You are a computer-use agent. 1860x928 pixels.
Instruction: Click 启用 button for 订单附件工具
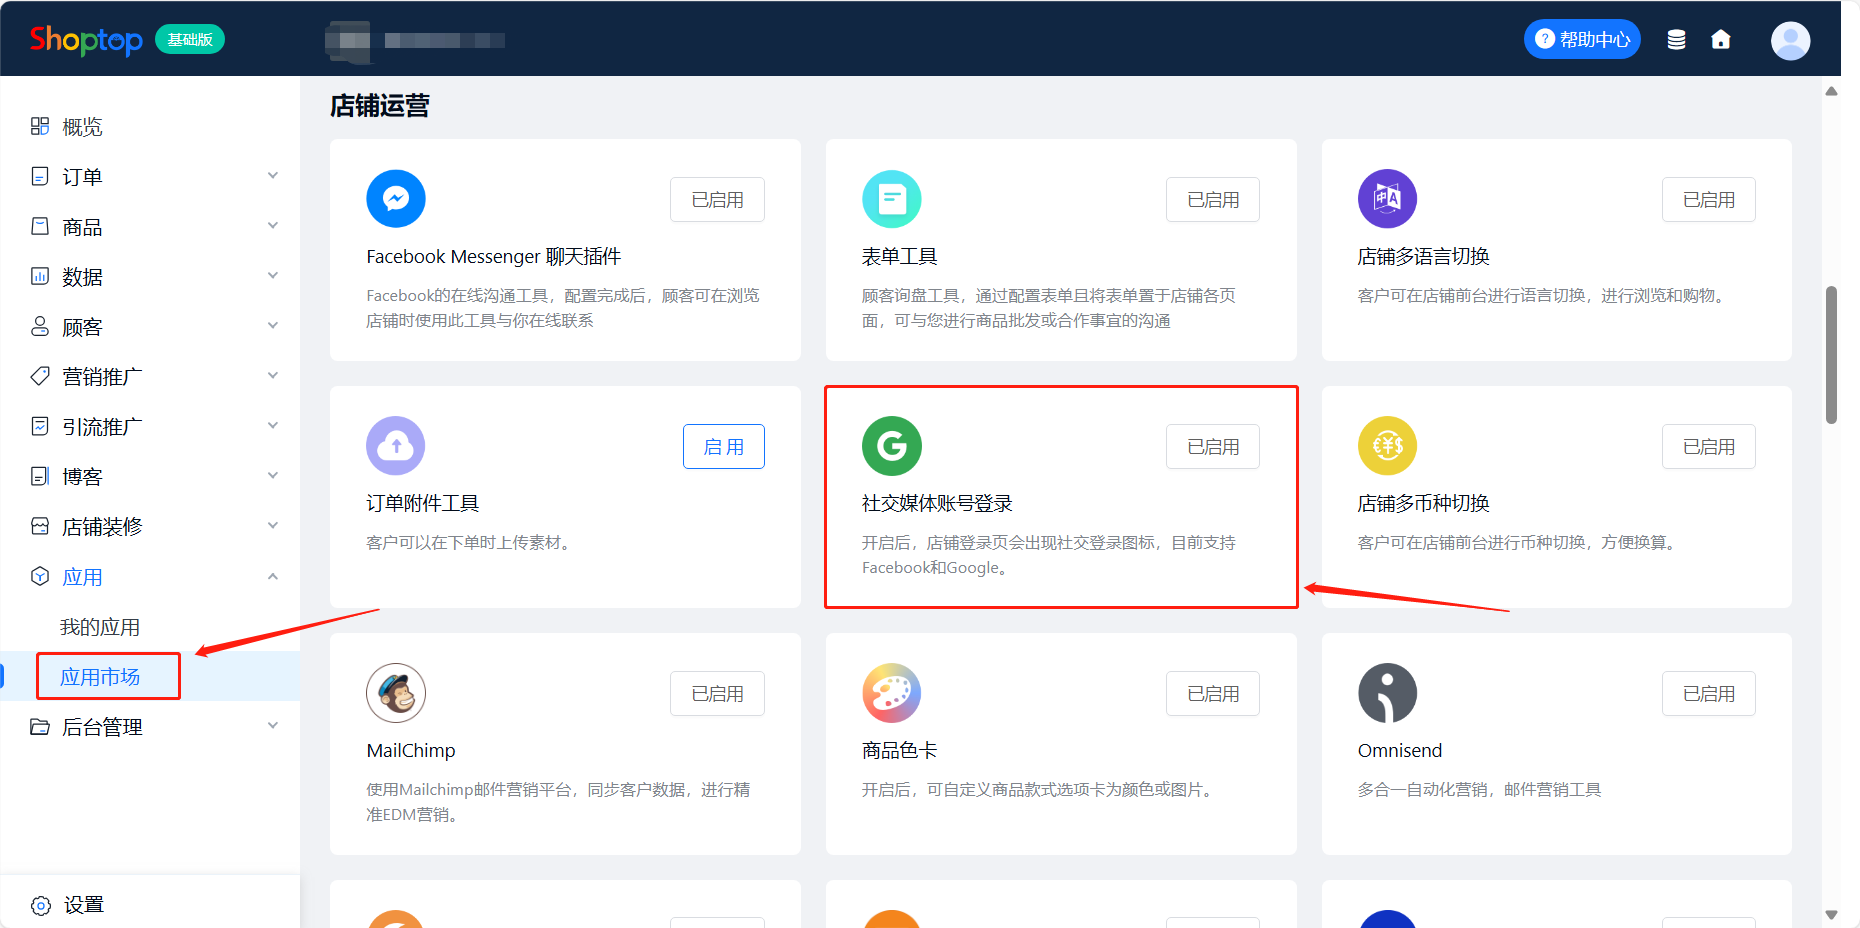(x=724, y=447)
